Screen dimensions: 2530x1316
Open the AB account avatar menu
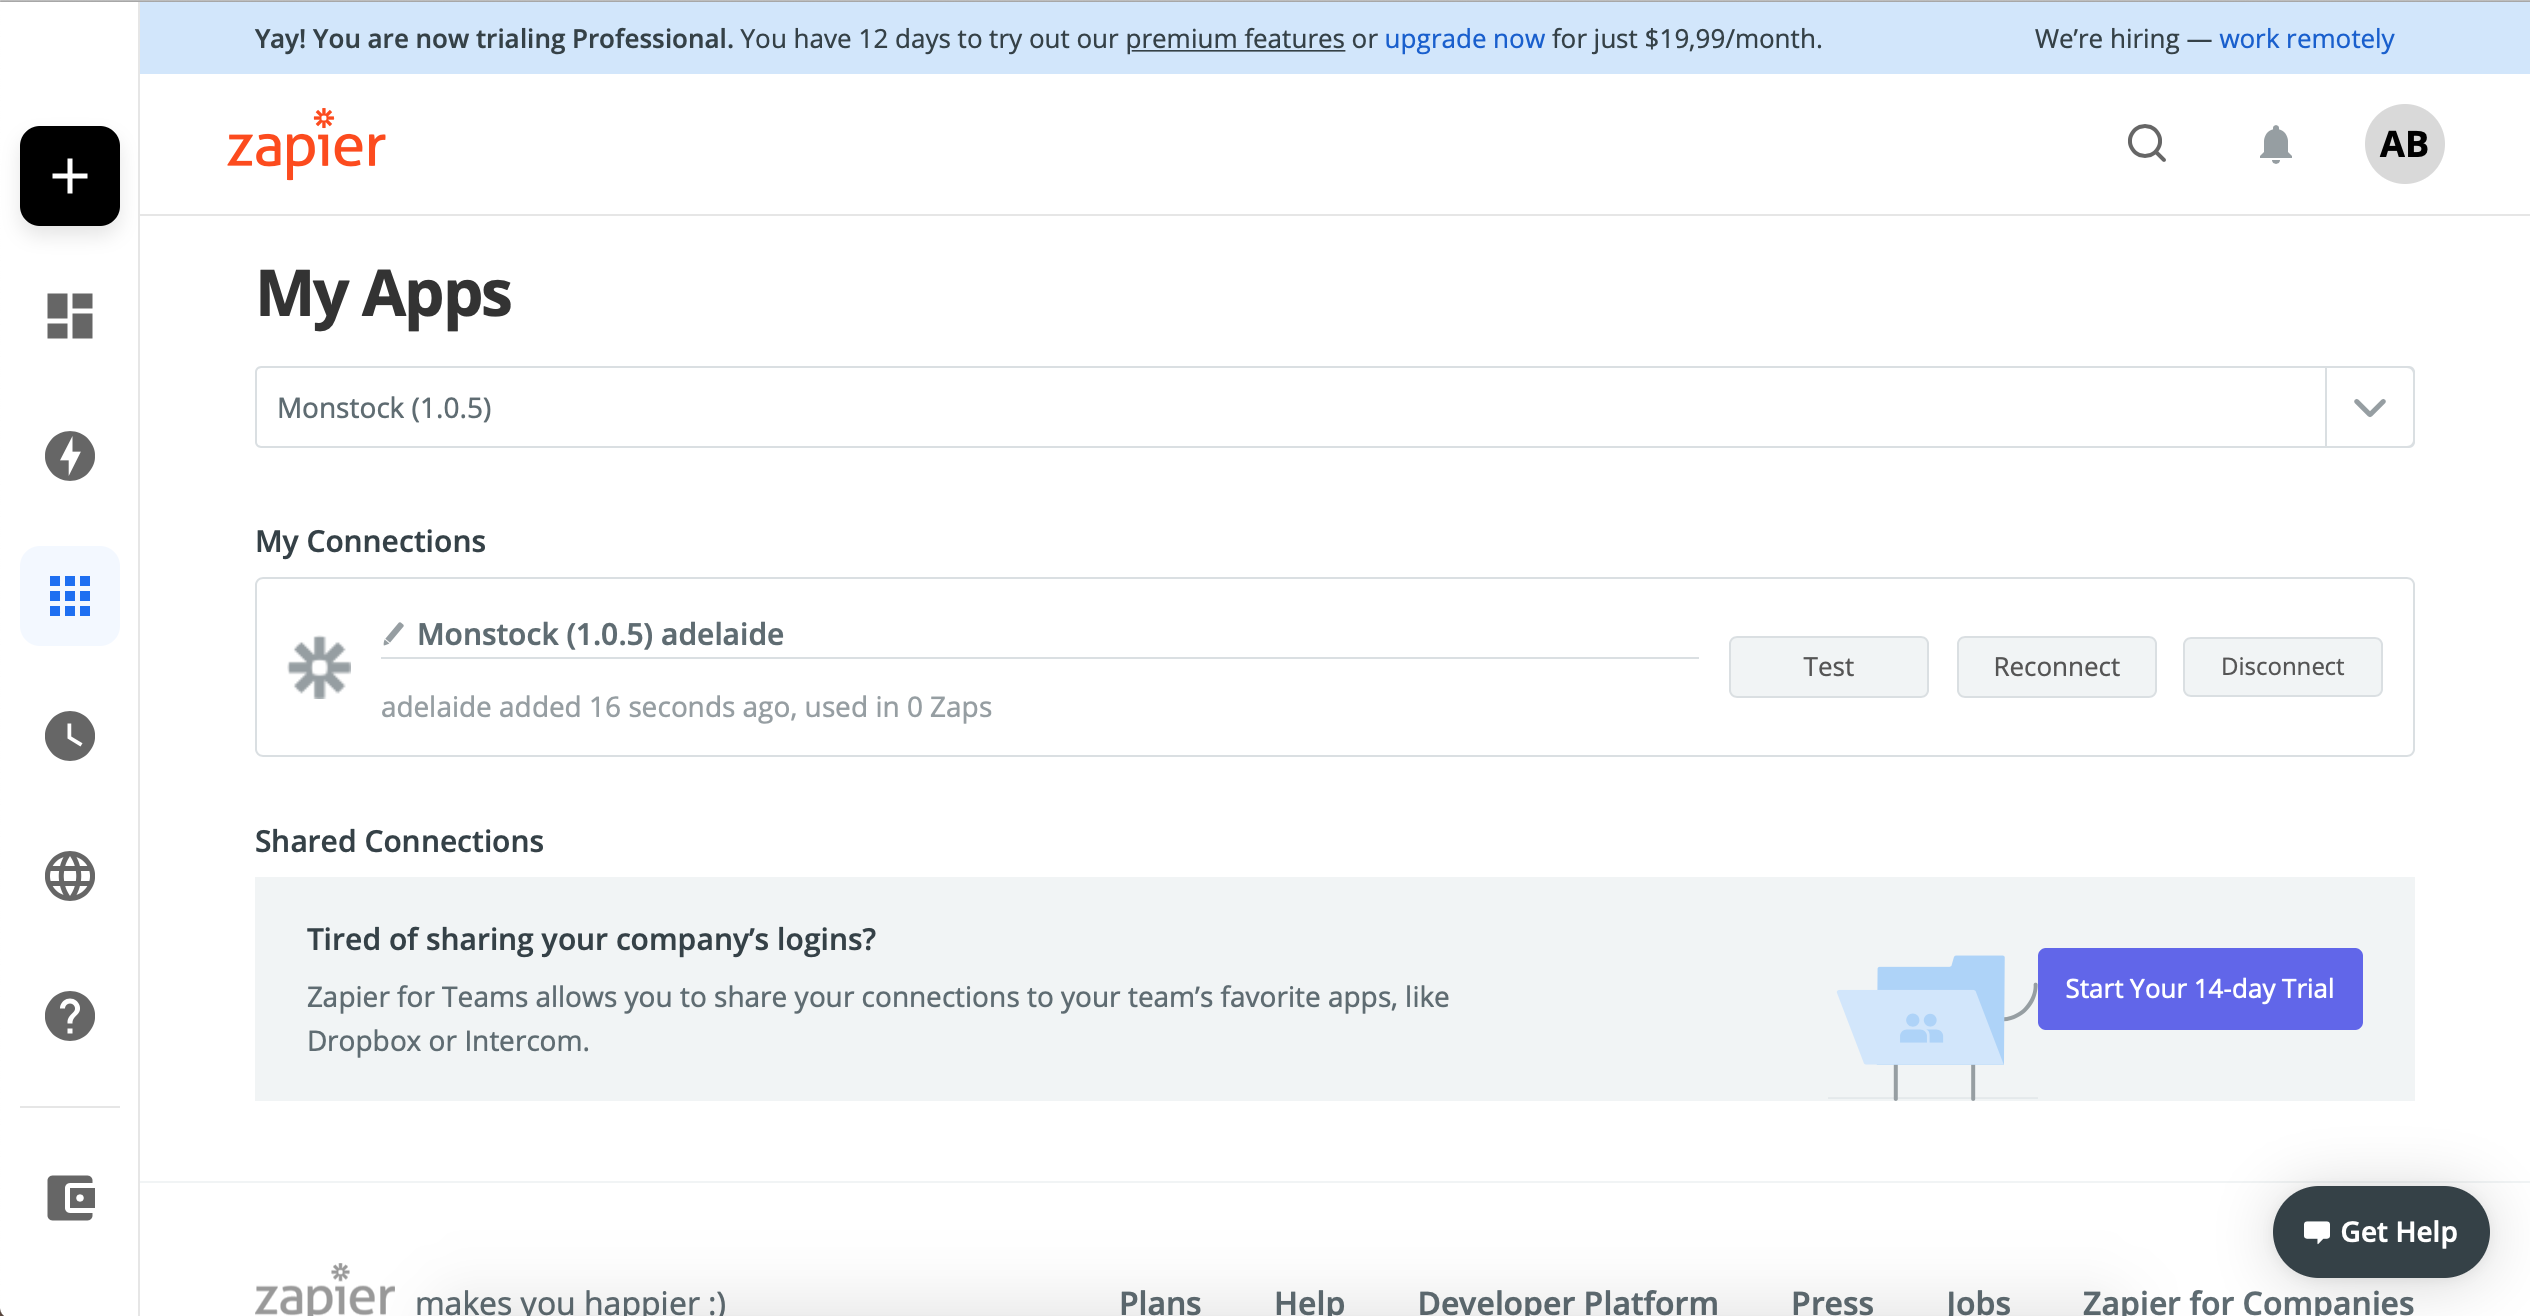point(2404,144)
